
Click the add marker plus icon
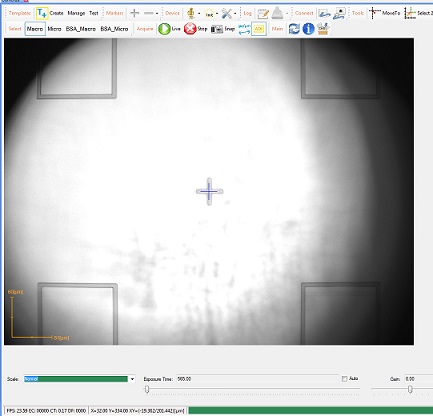(135, 13)
